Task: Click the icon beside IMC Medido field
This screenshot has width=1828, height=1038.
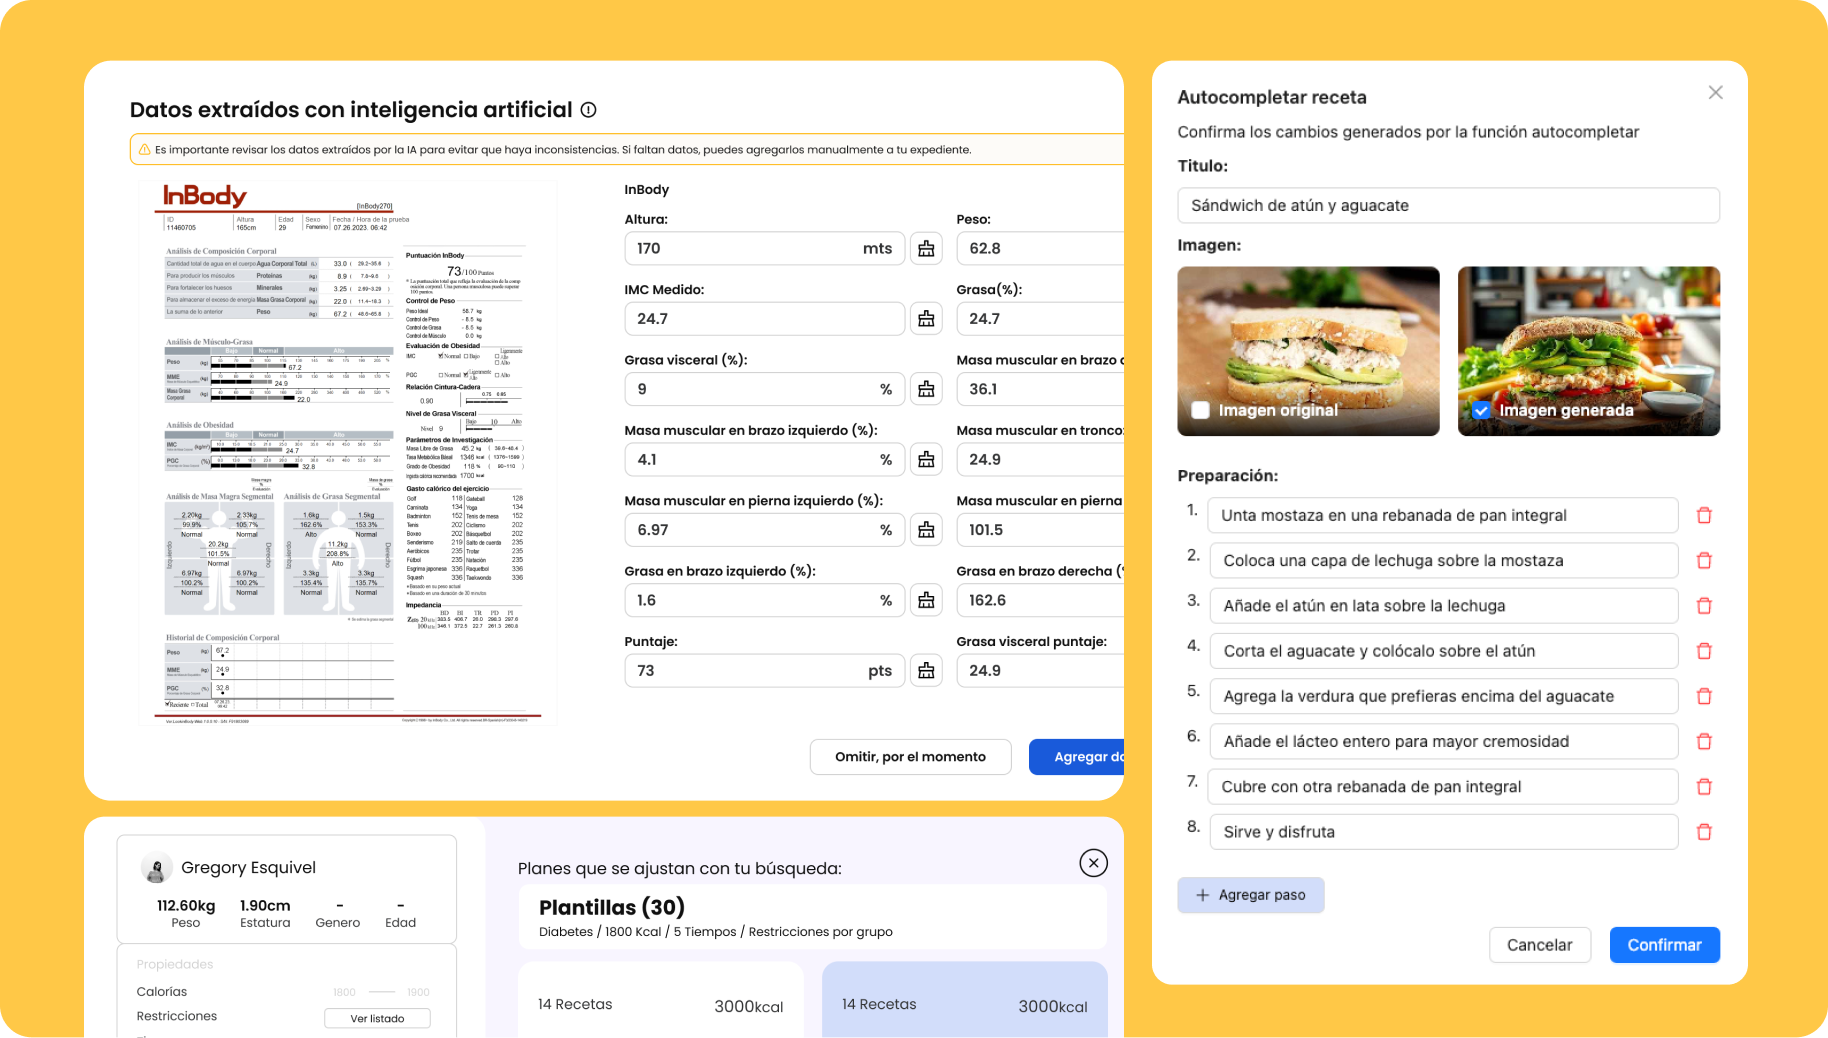Action: (926, 319)
